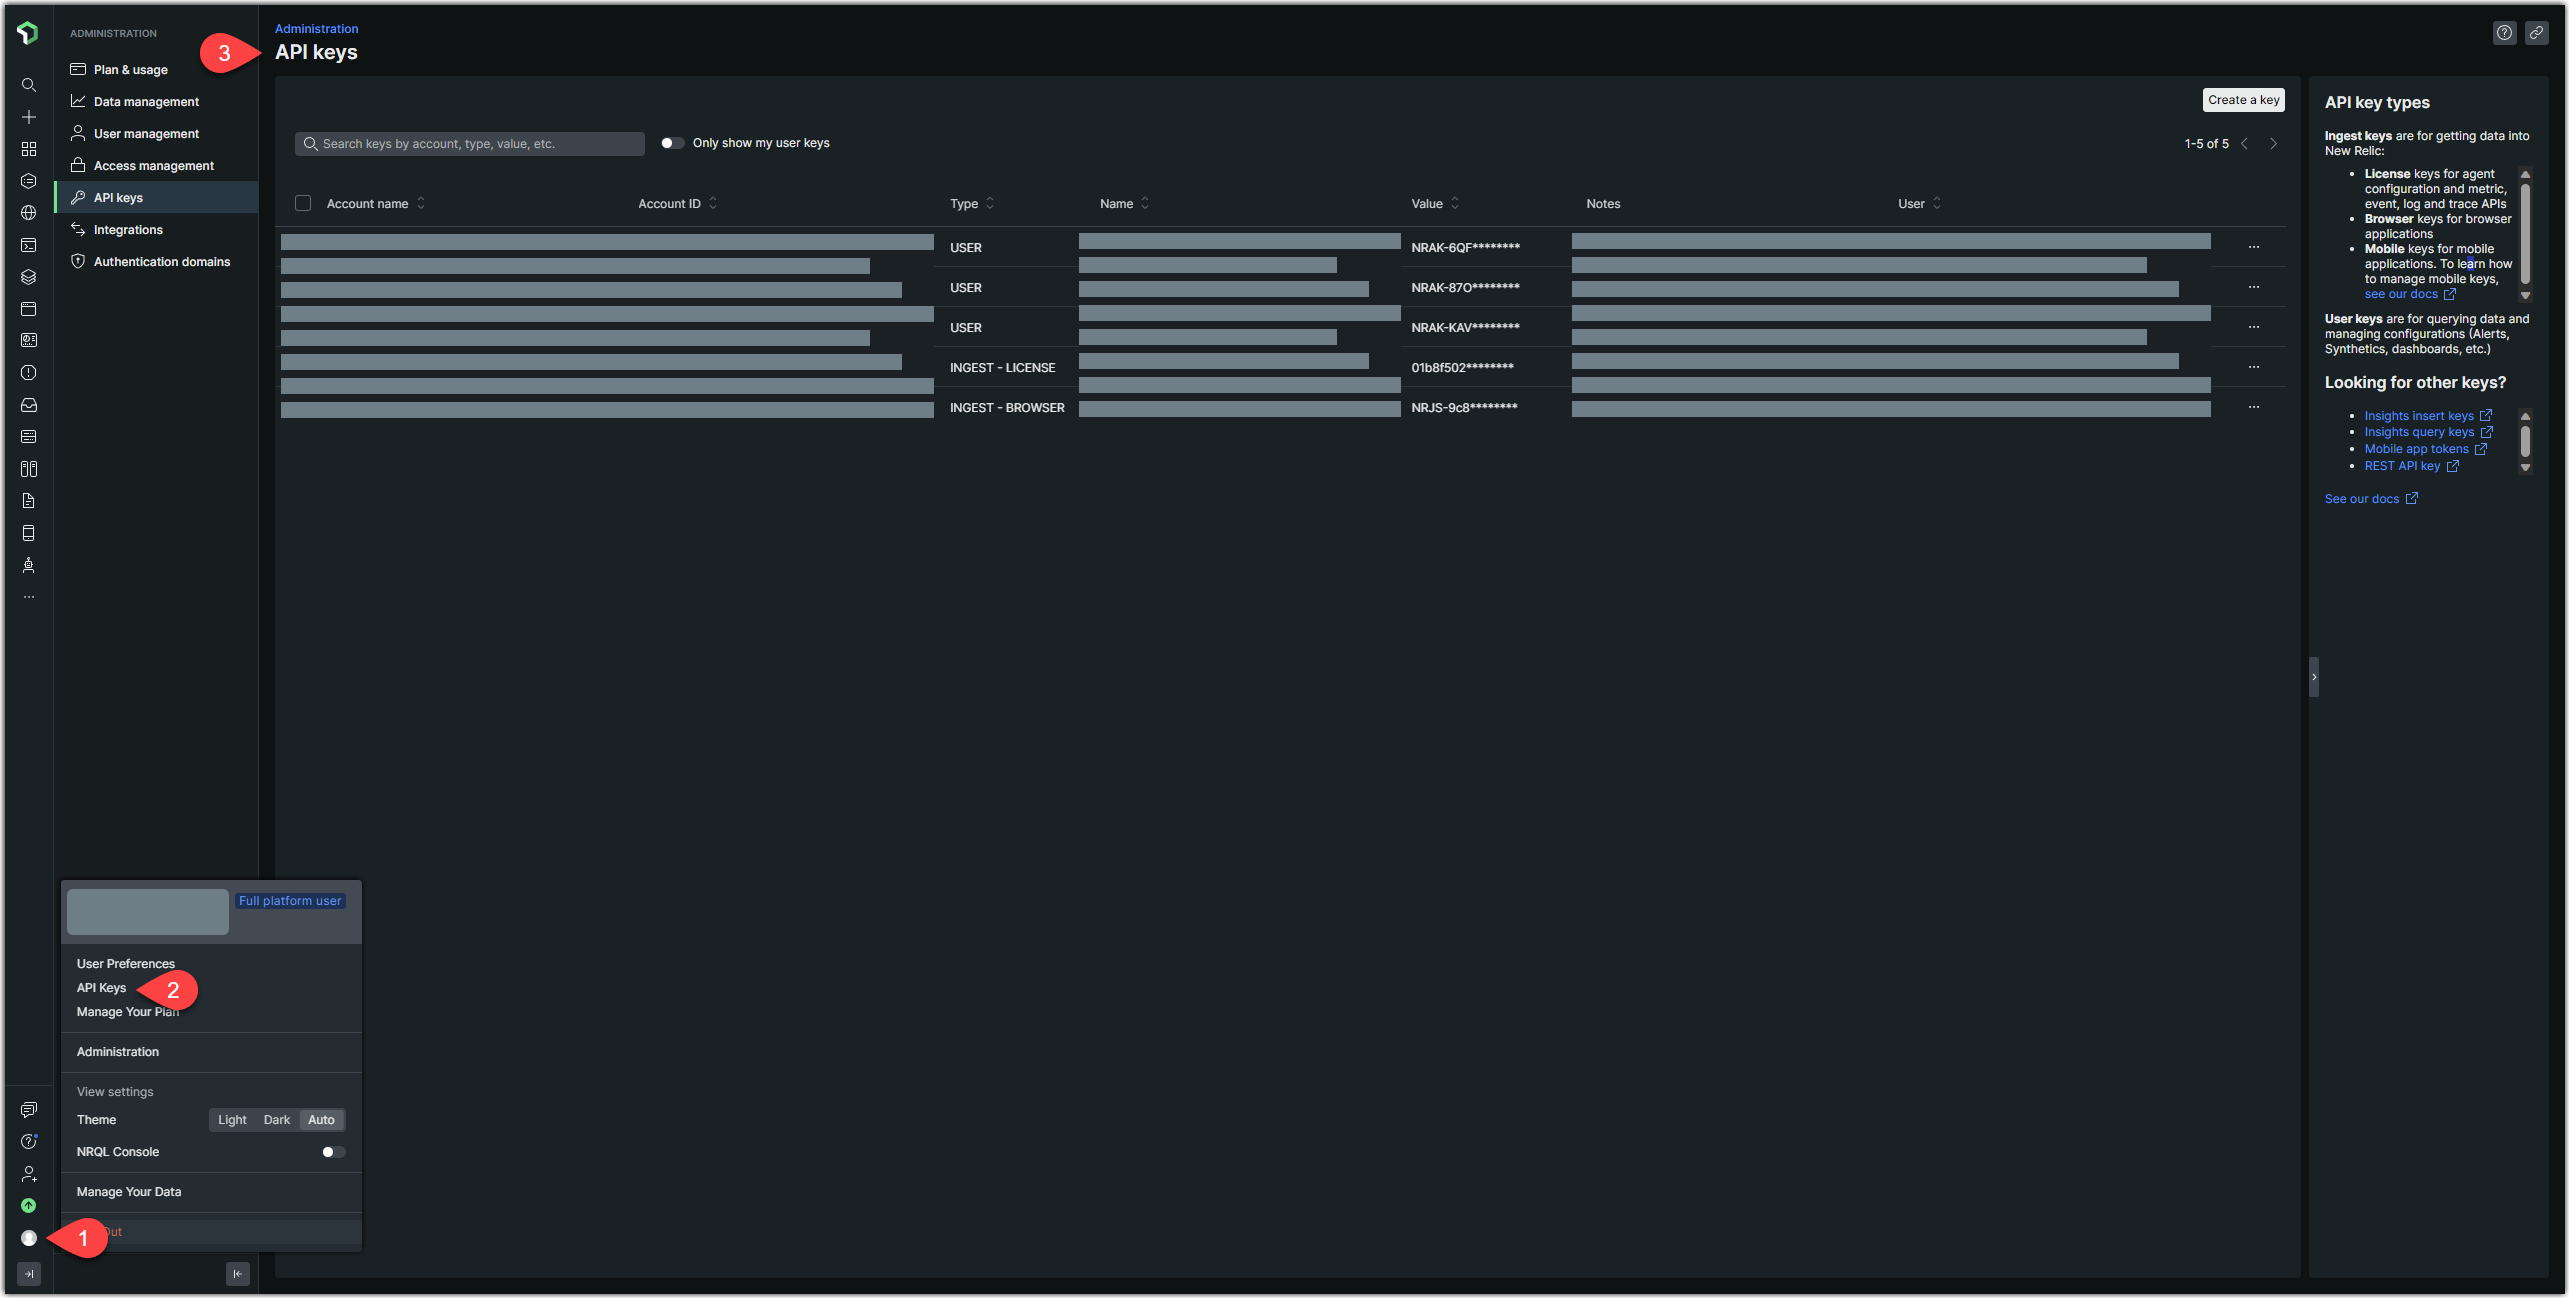This screenshot has width=2570, height=1299.
Task: Click the New Relic logo icon
Action: point(28,33)
